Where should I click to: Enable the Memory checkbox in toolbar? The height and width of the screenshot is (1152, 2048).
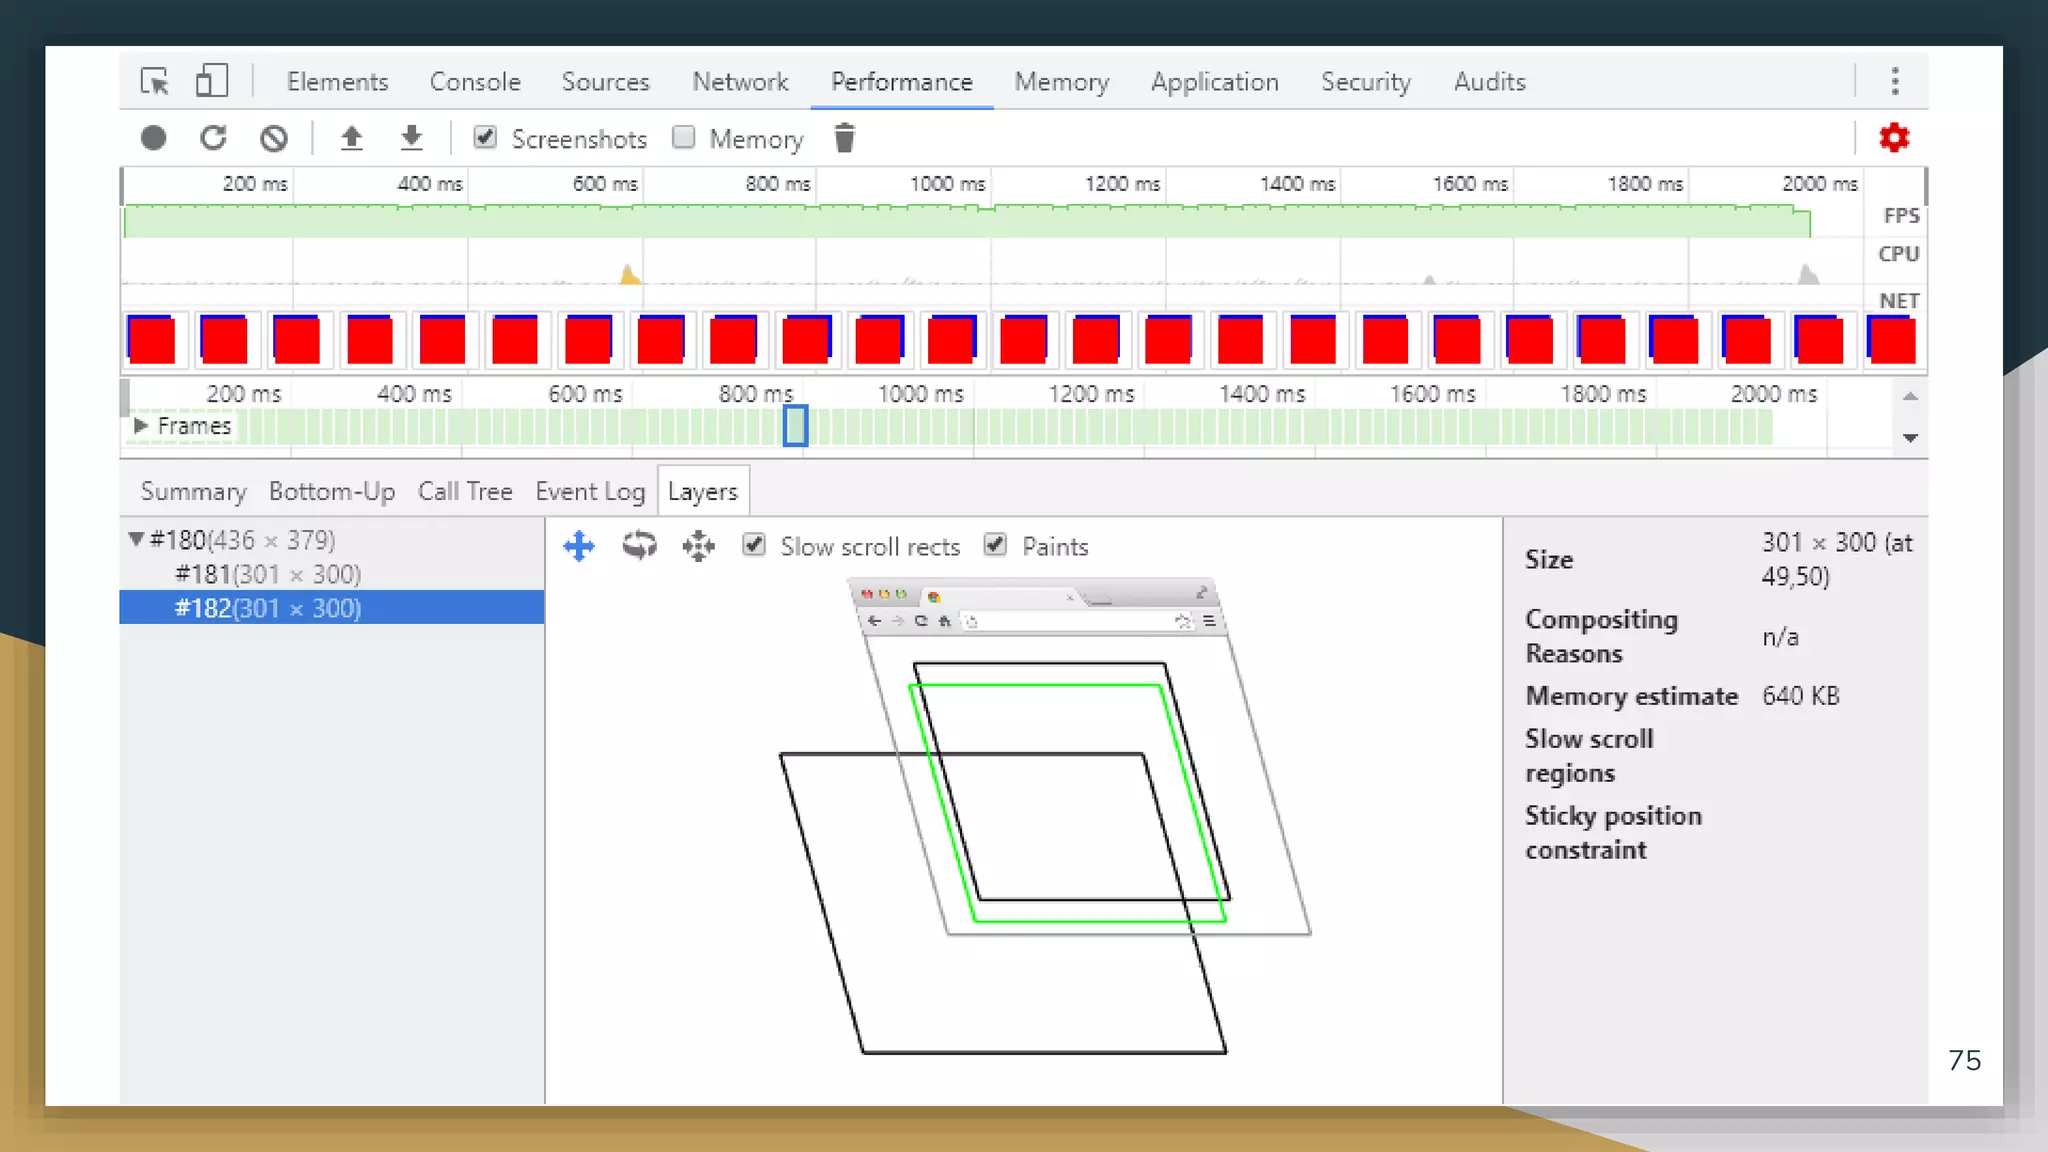(x=684, y=138)
